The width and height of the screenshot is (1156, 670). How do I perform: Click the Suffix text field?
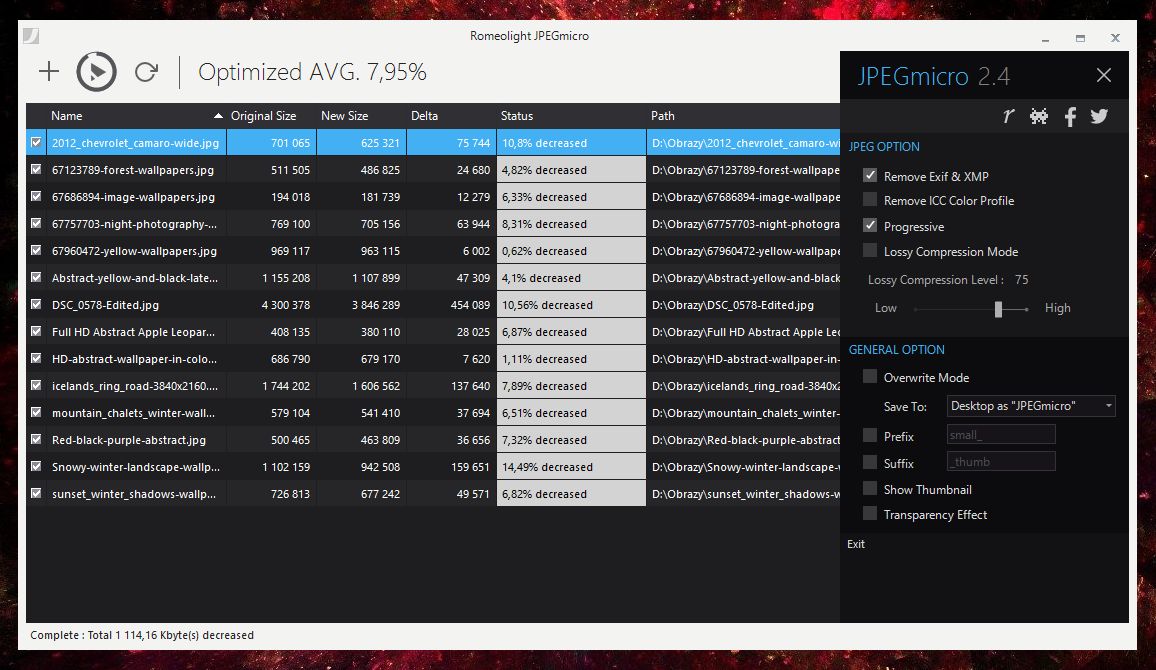[1000, 461]
